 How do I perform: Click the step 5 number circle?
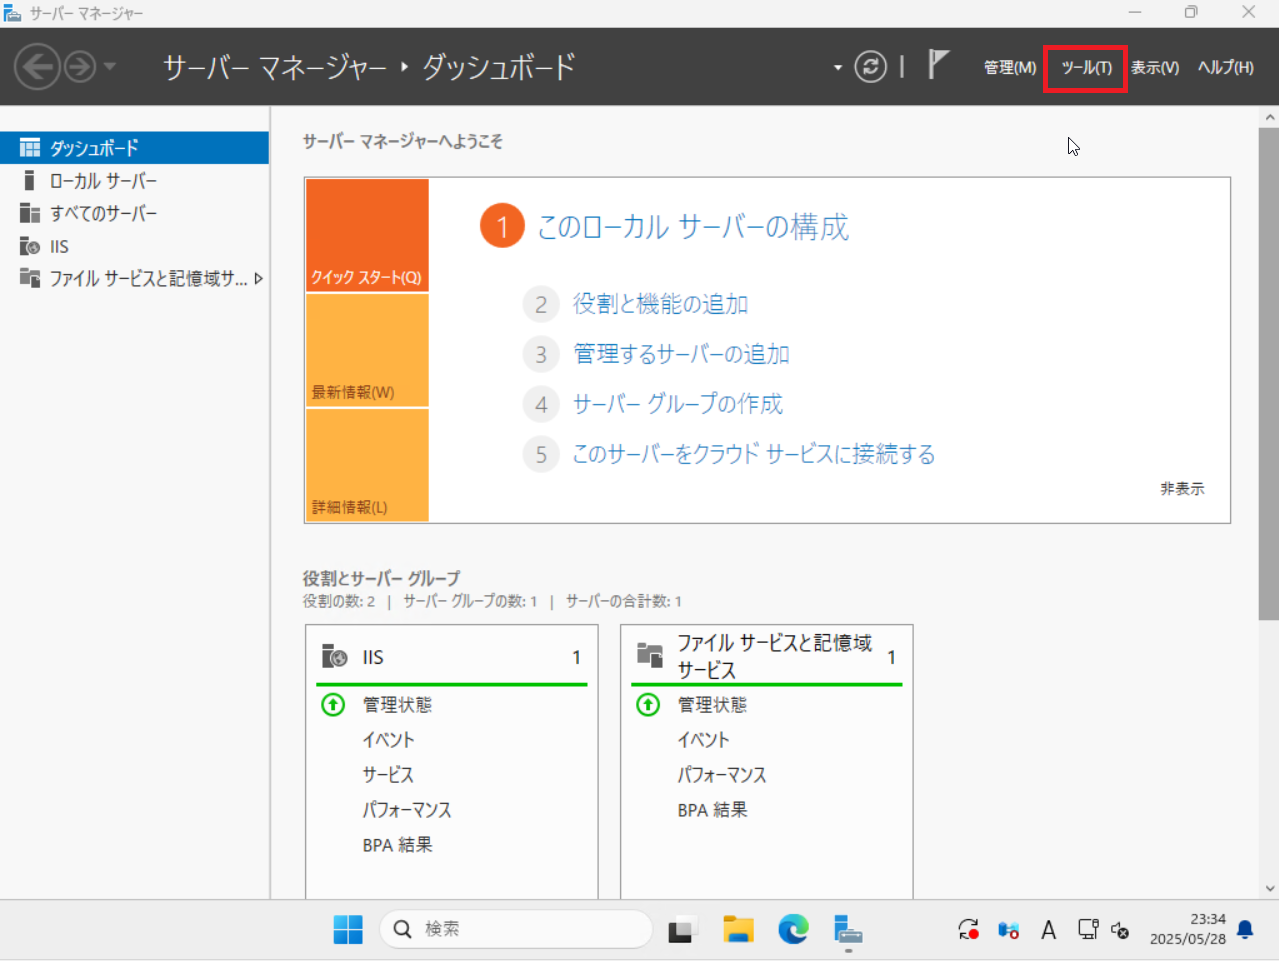coord(541,454)
